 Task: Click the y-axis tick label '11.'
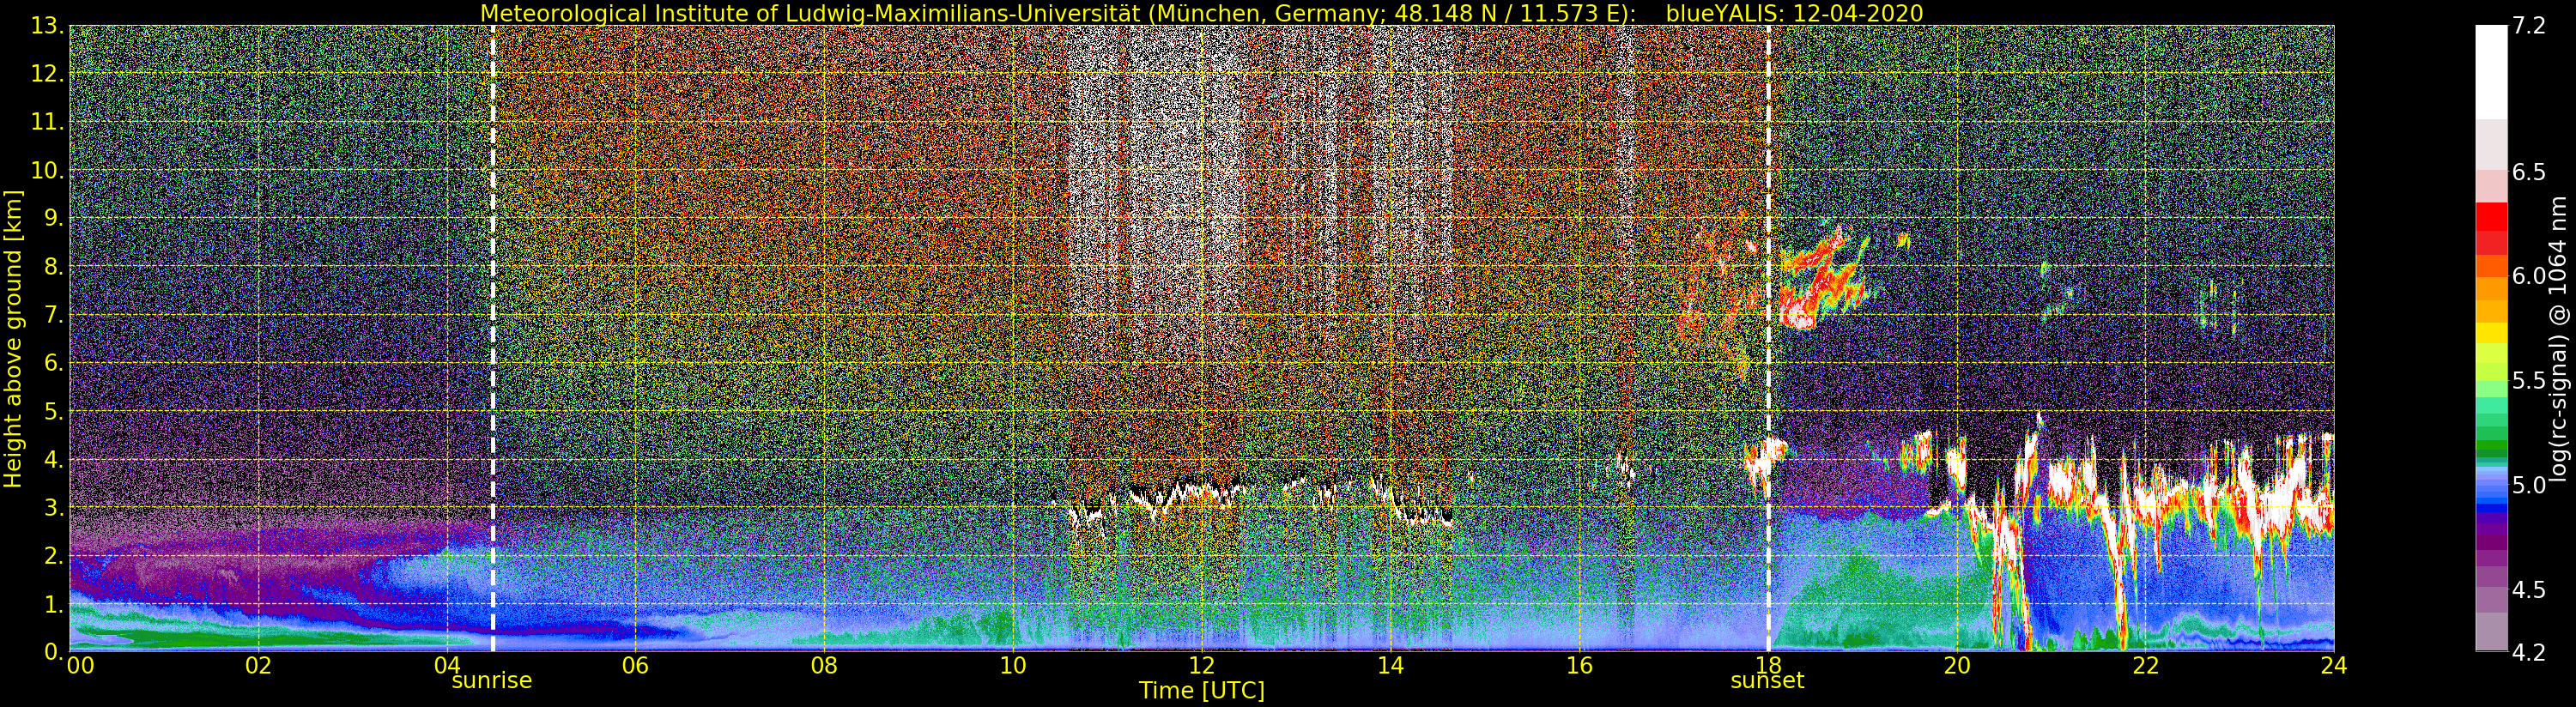coord(47,121)
